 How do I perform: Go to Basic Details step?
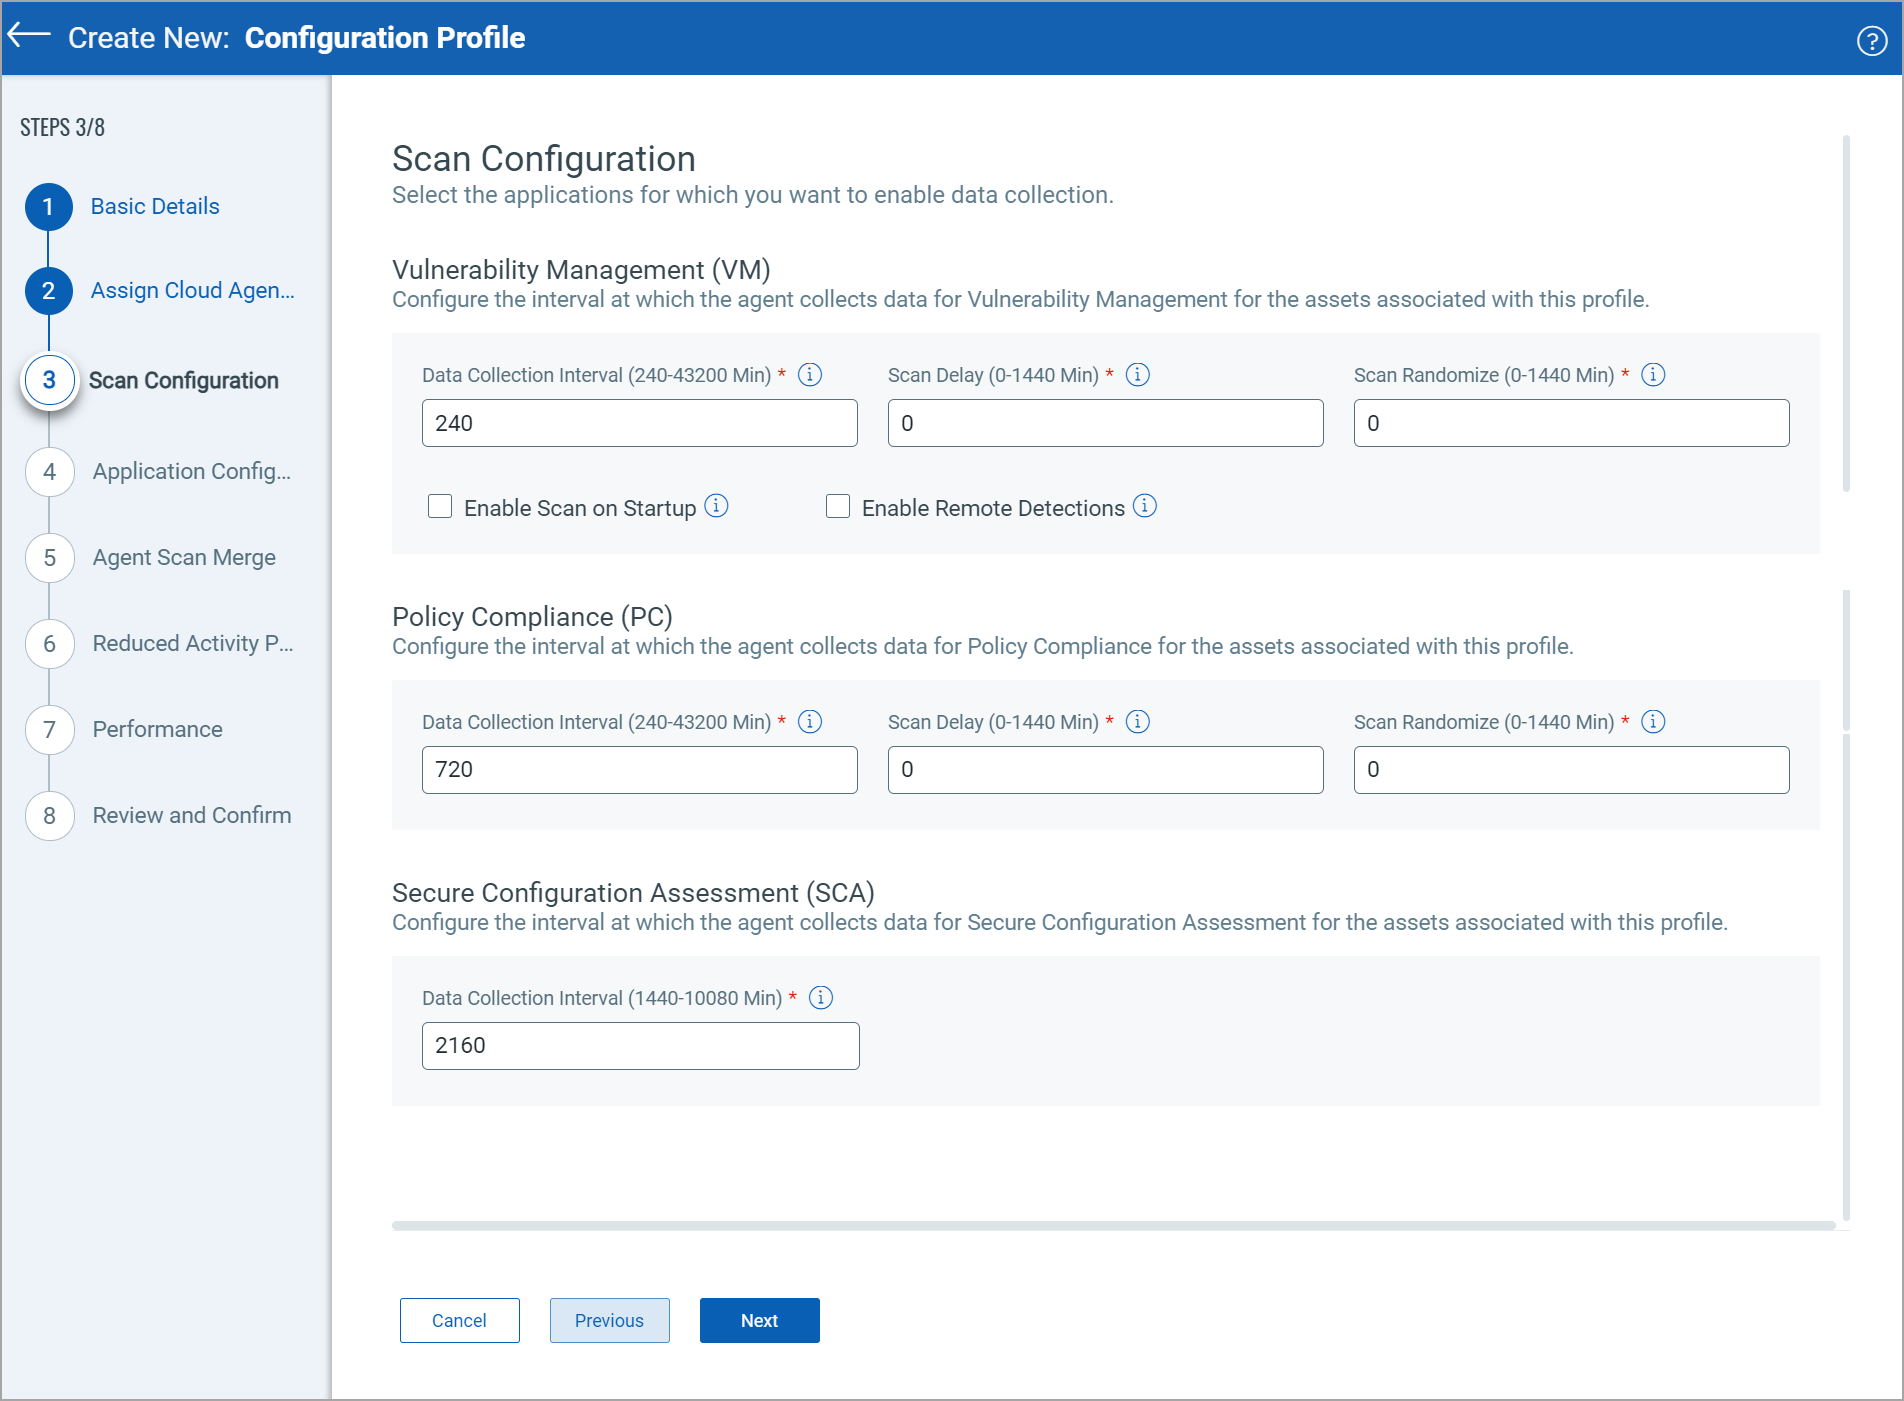tap(155, 206)
